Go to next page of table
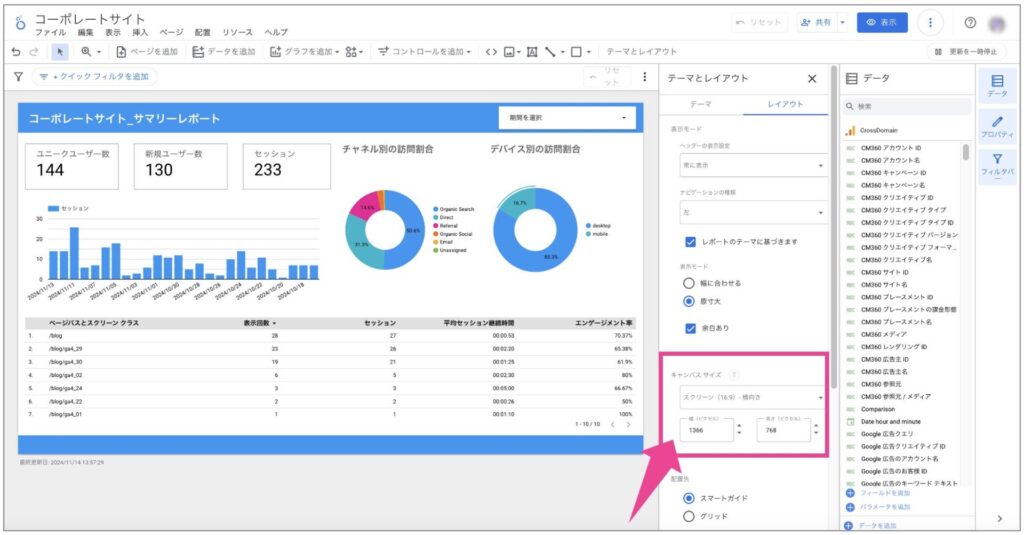The height and width of the screenshot is (535, 1024). (628, 425)
